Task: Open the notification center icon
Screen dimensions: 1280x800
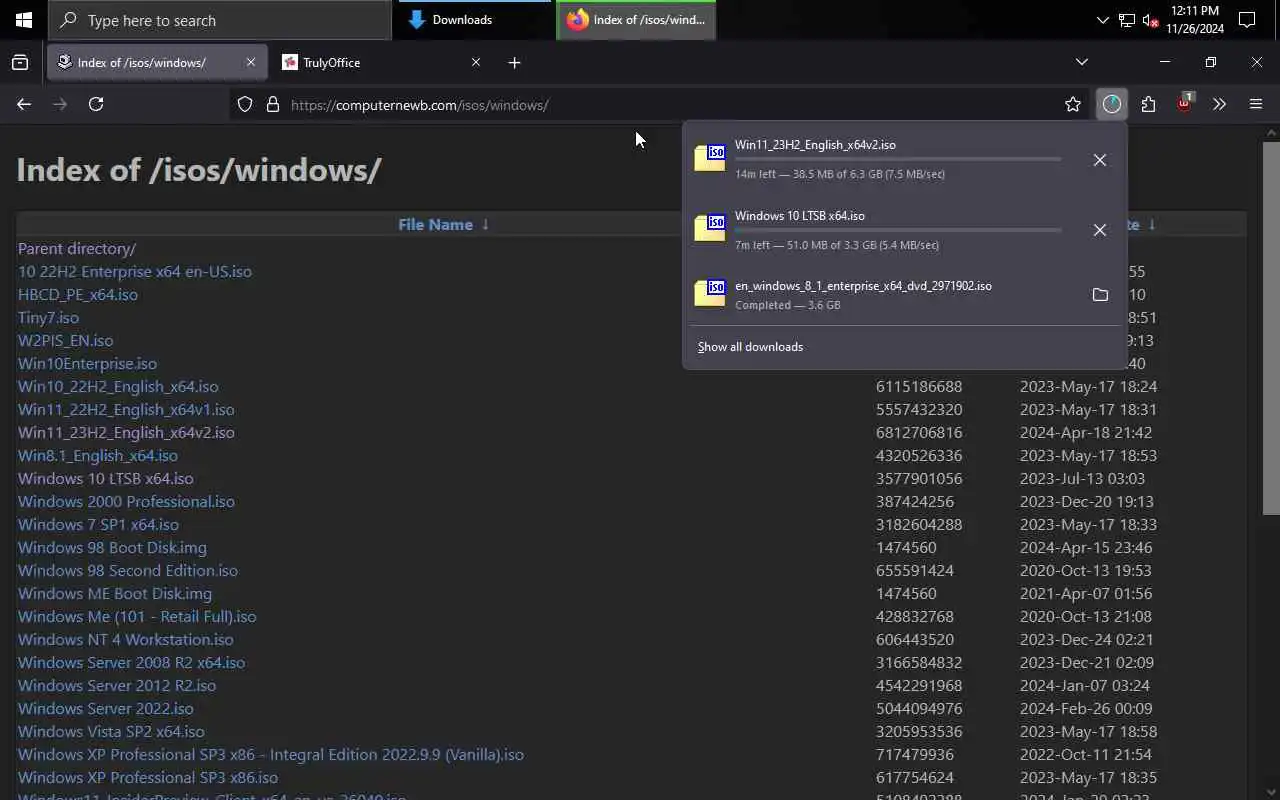Action: (x=1247, y=20)
